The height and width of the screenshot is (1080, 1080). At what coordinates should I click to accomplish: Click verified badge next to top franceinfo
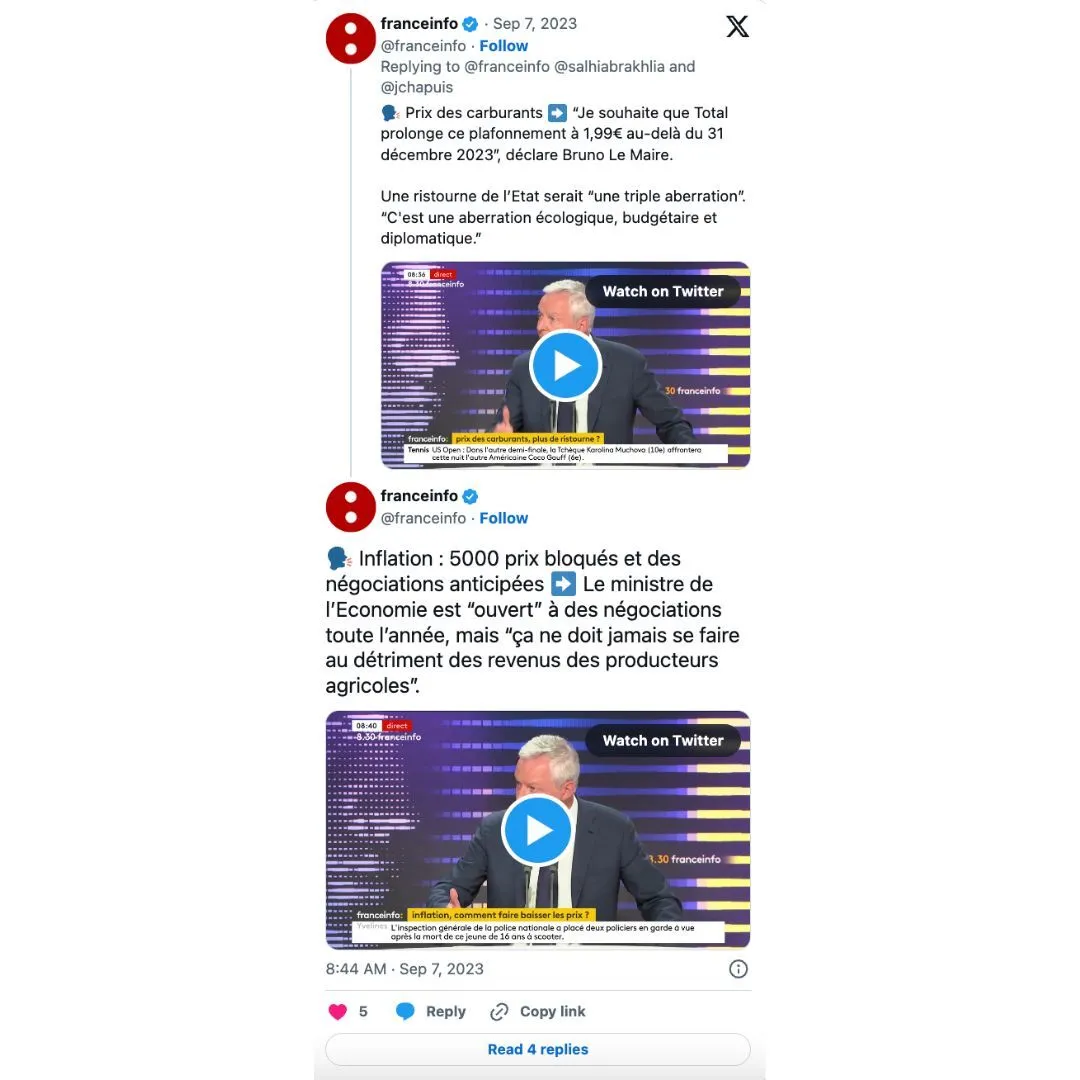470,24
